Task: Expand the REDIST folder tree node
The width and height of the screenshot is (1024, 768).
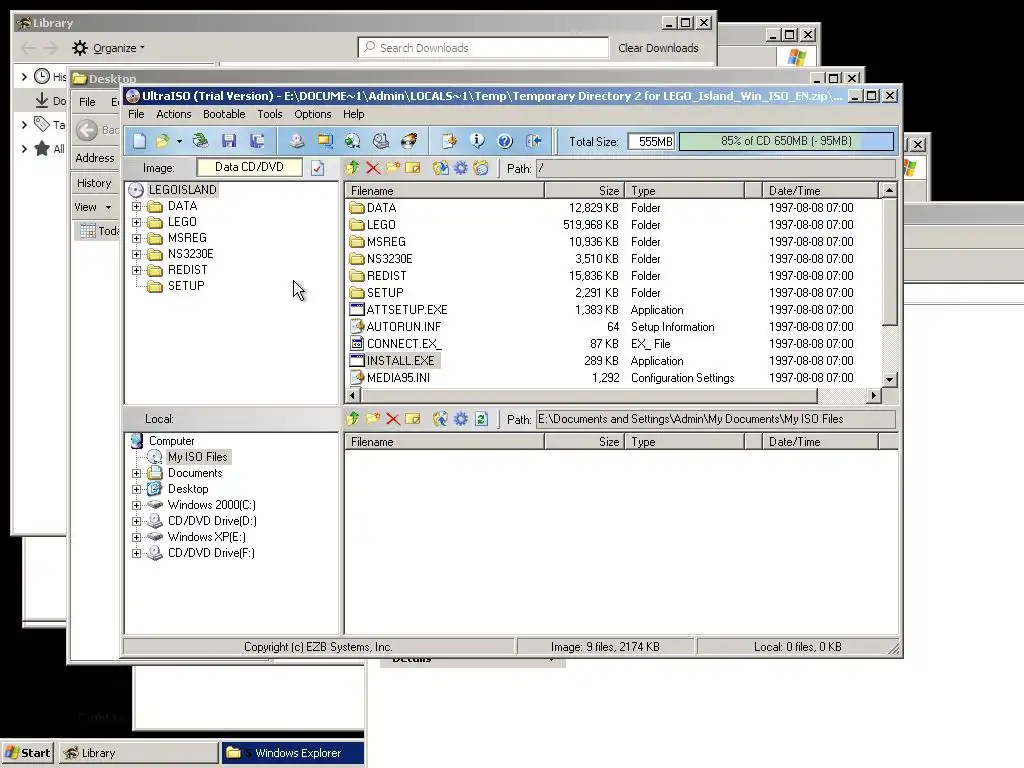Action: coord(136,270)
